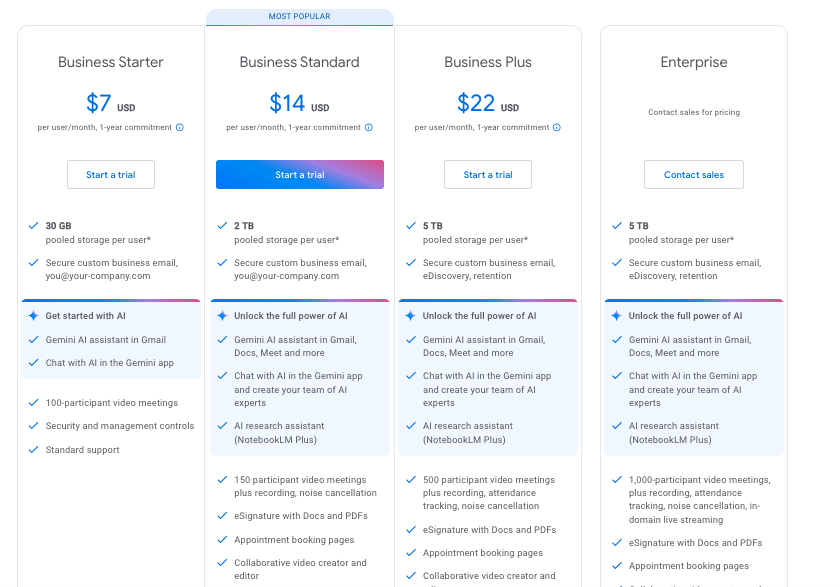Start a trial for Business Starter
This screenshot has width=840, height=587.
tap(111, 175)
